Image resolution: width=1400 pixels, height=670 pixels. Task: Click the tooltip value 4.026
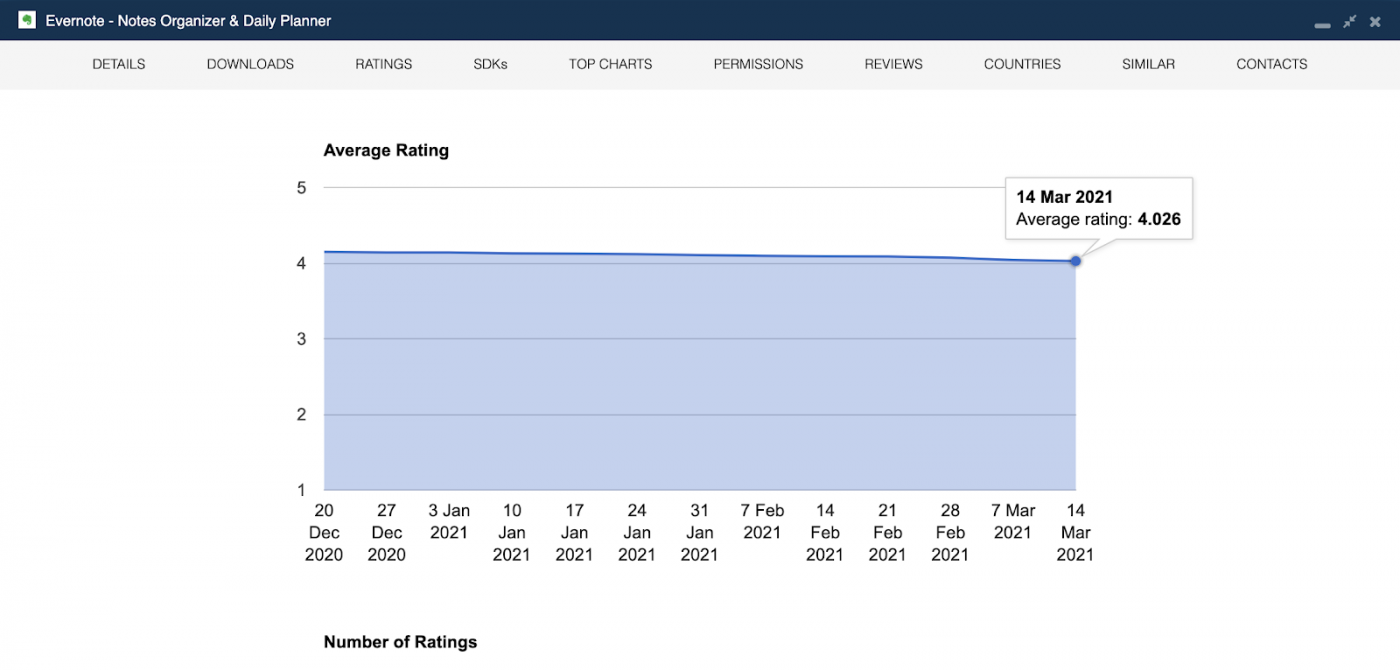coord(1160,219)
